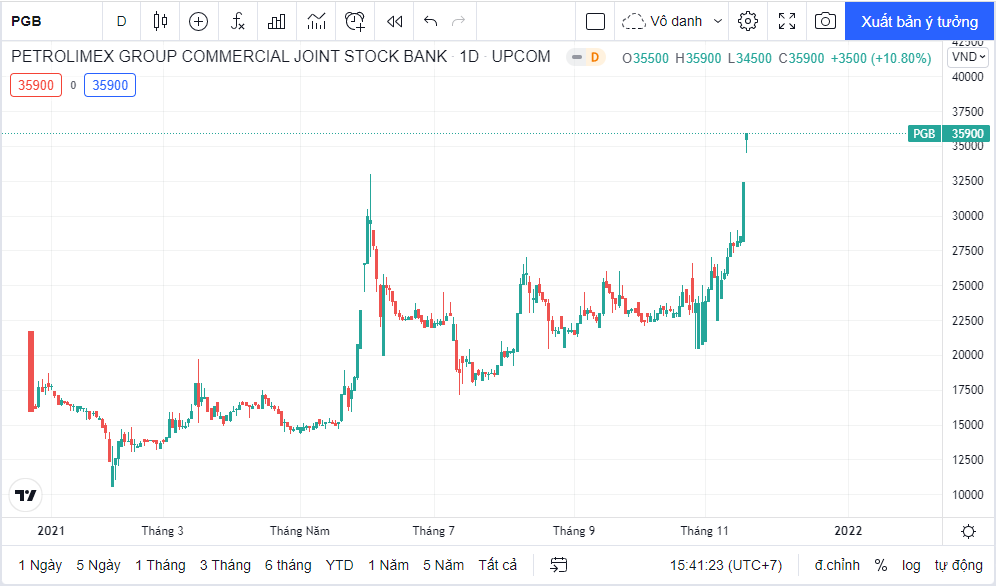996x586 pixels.
Task: Open the candlestick chart style selector
Action: click(x=161, y=21)
